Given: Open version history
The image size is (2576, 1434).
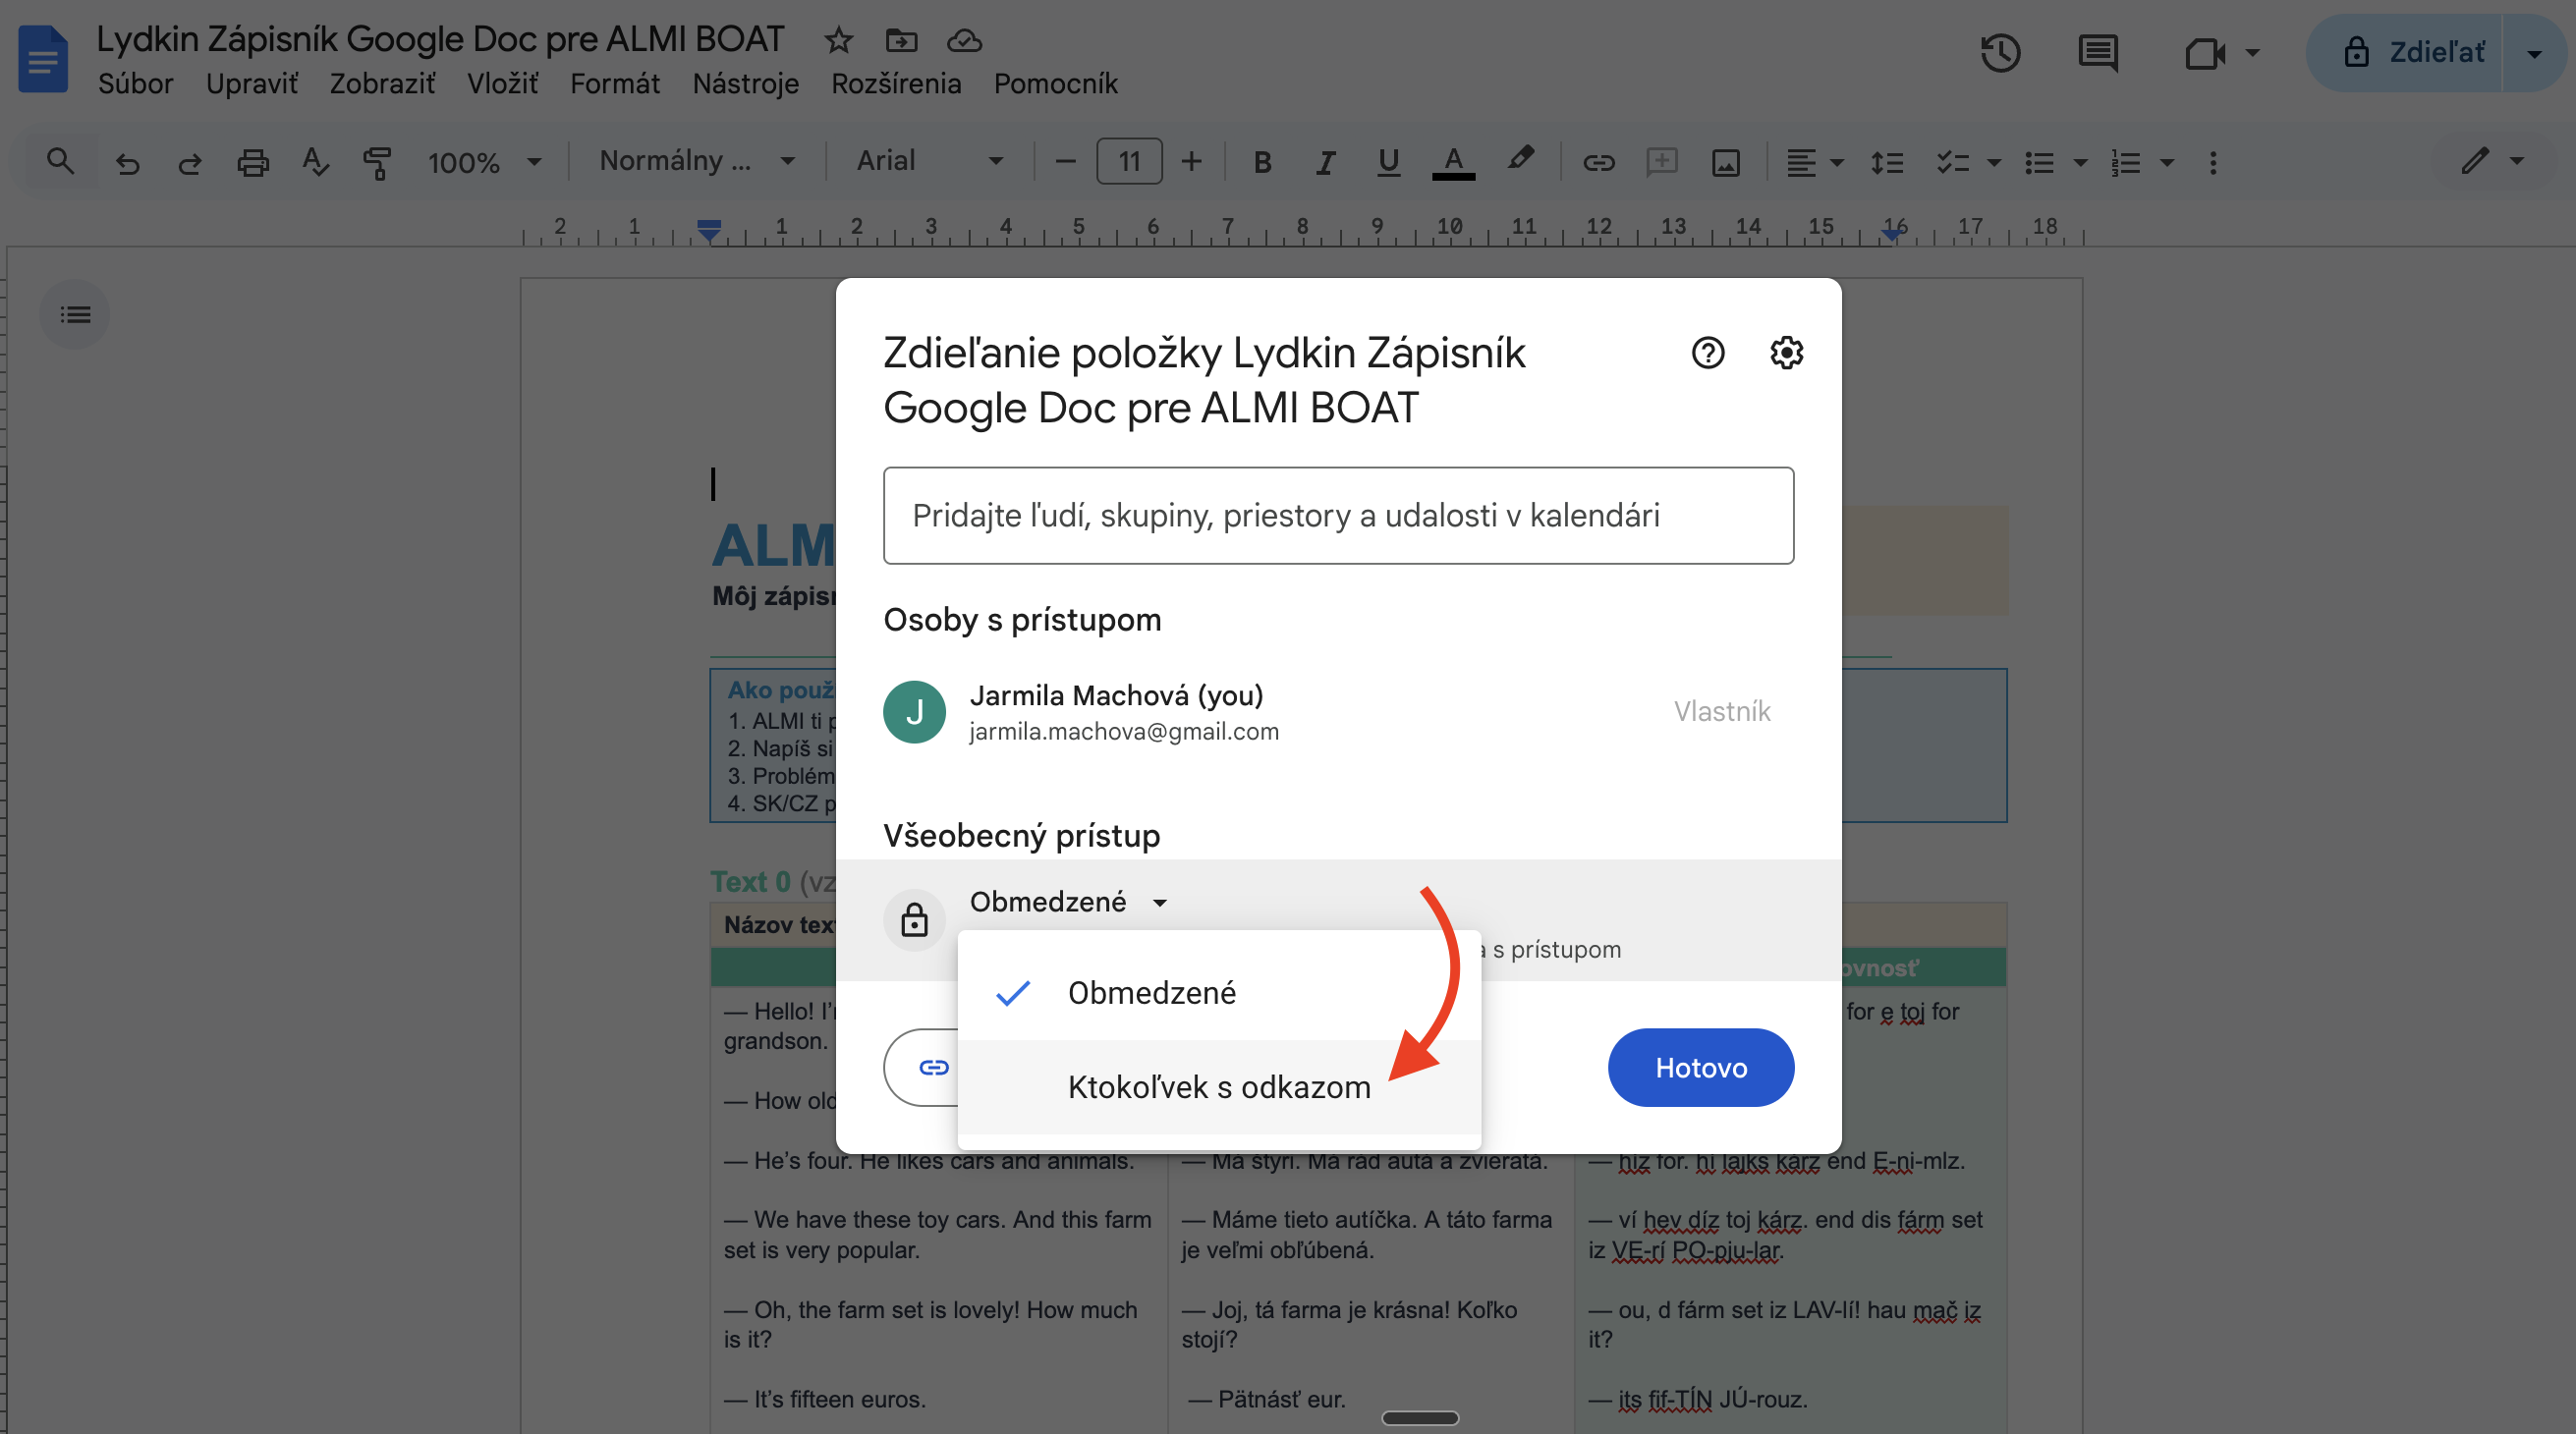Looking at the screenshot, I should tap(2000, 53).
